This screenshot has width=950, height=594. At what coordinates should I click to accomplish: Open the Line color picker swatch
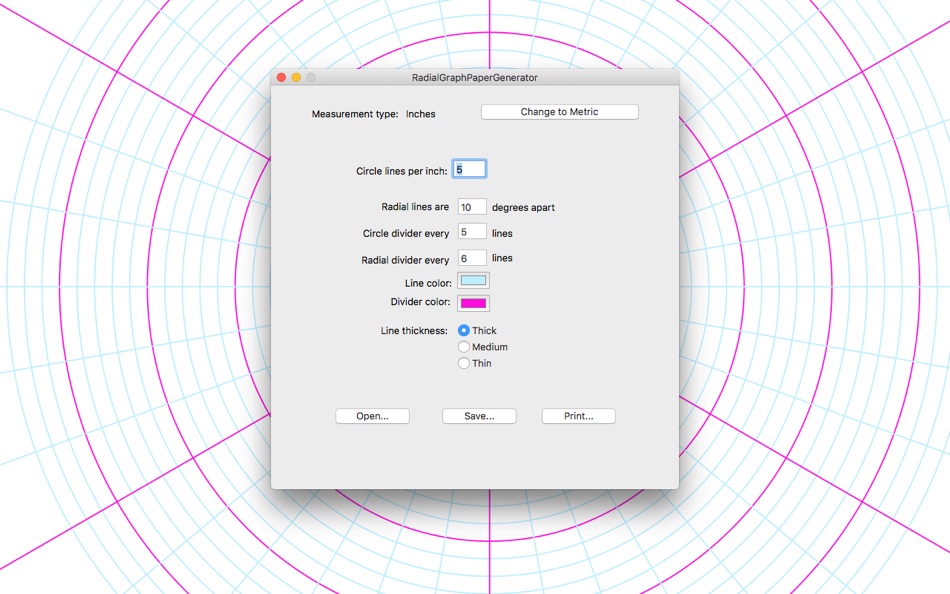click(x=473, y=281)
